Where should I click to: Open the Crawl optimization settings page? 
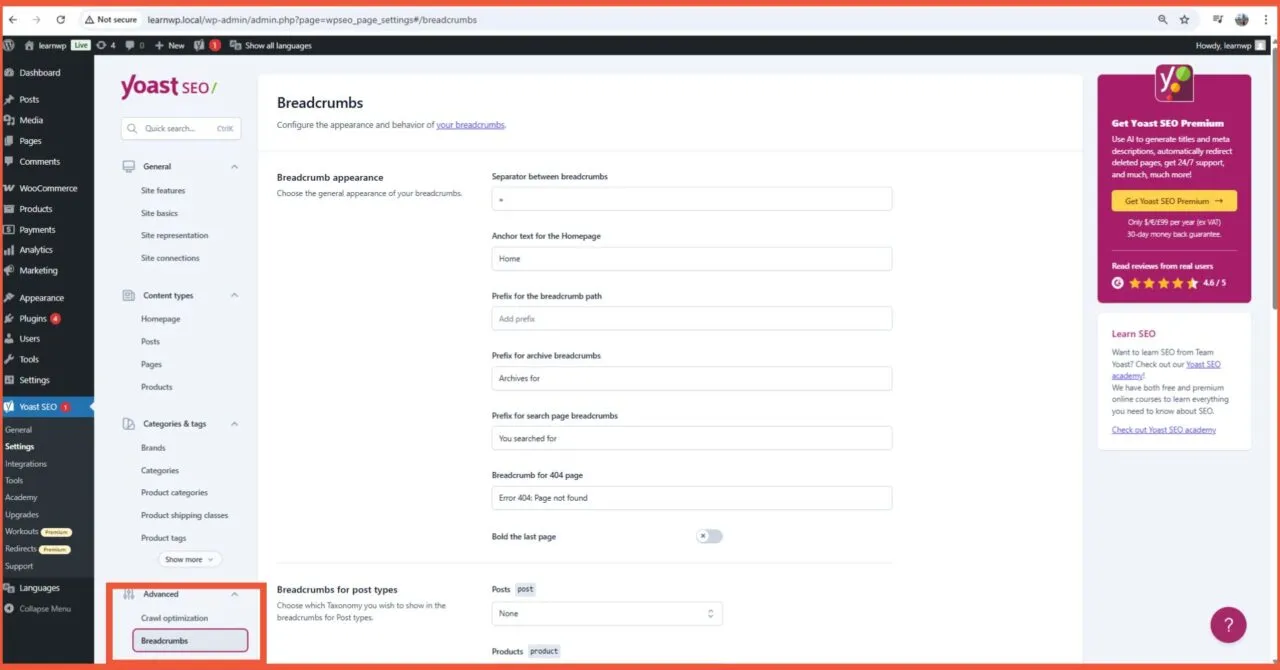[175, 617]
